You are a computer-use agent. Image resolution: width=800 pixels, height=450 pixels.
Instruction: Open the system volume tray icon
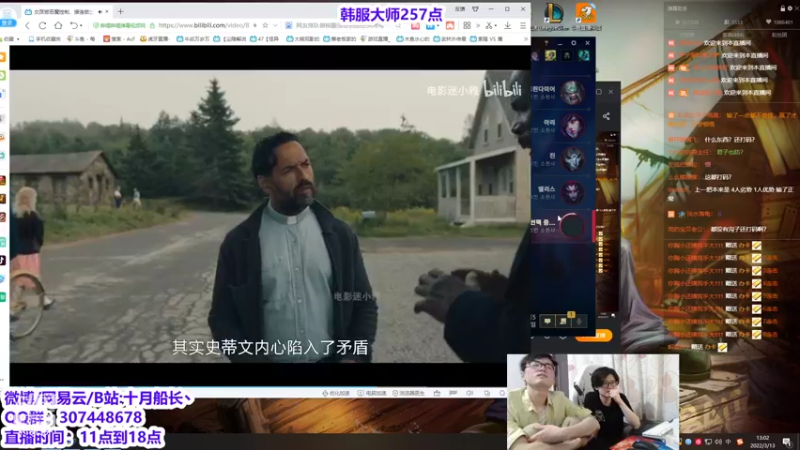pyautogui.click(x=718, y=442)
